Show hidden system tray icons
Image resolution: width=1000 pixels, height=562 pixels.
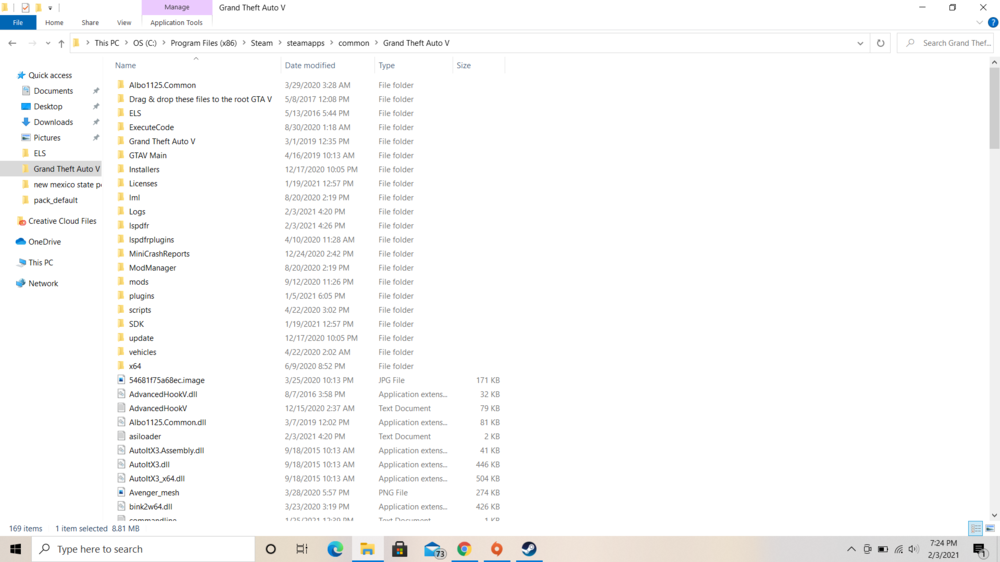[x=851, y=549]
